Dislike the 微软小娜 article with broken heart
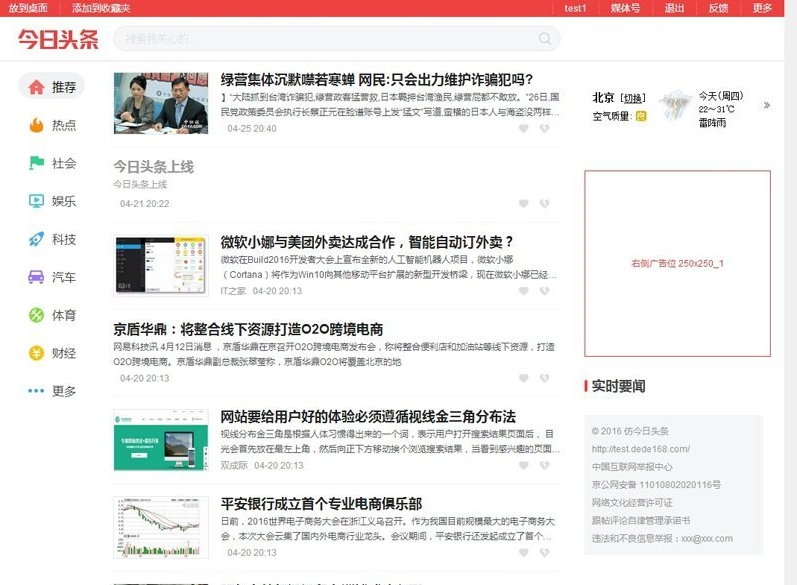This screenshot has height=585, width=797. click(x=544, y=291)
